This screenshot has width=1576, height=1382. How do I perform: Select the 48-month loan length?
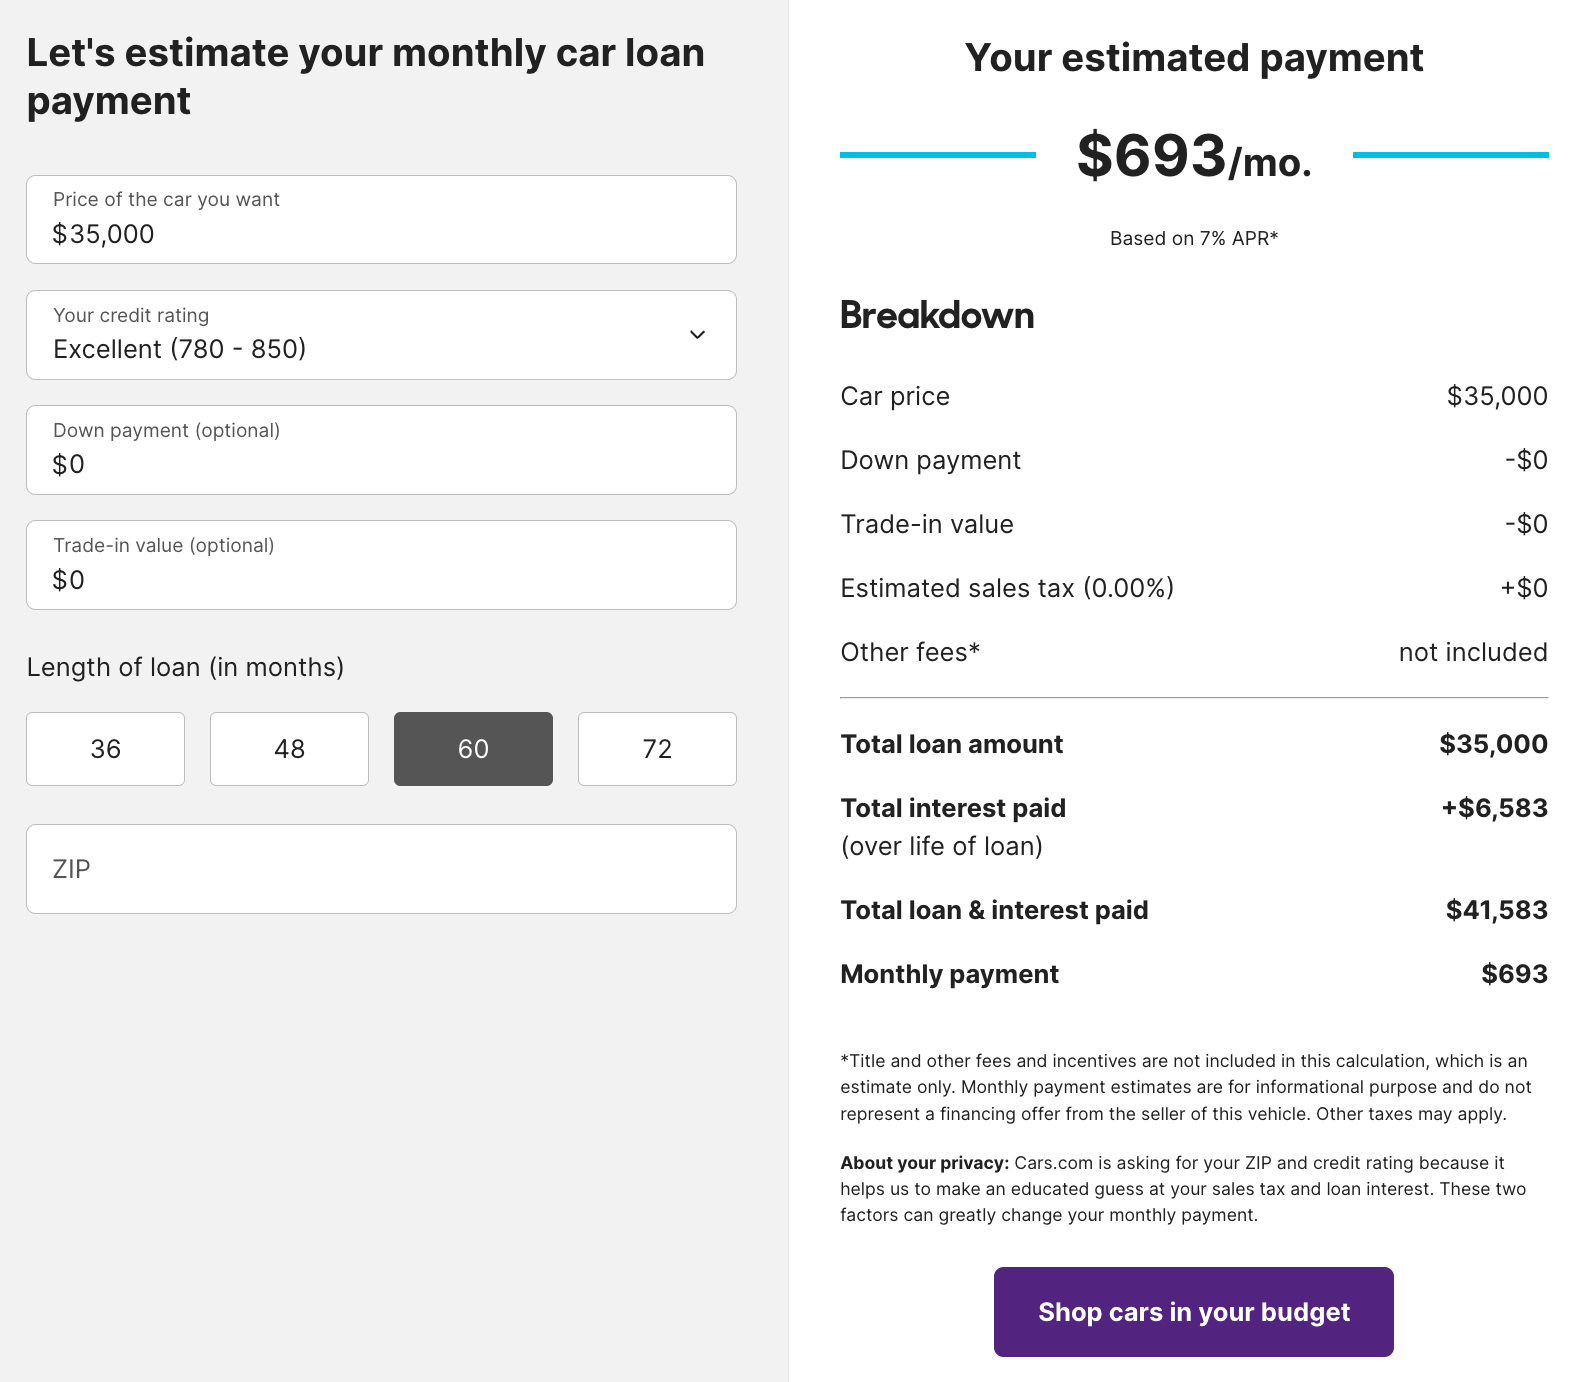coord(289,748)
